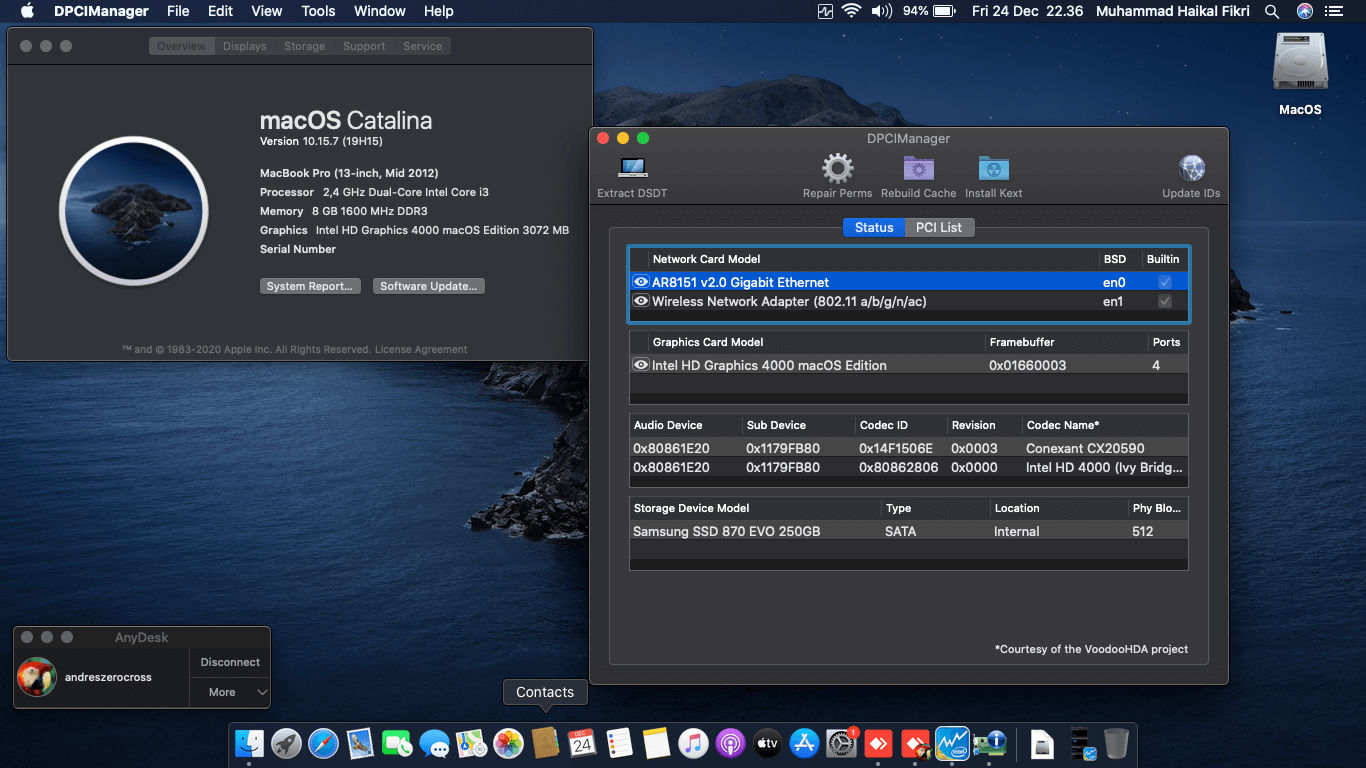Open the Tools menu in menu bar

318,11
